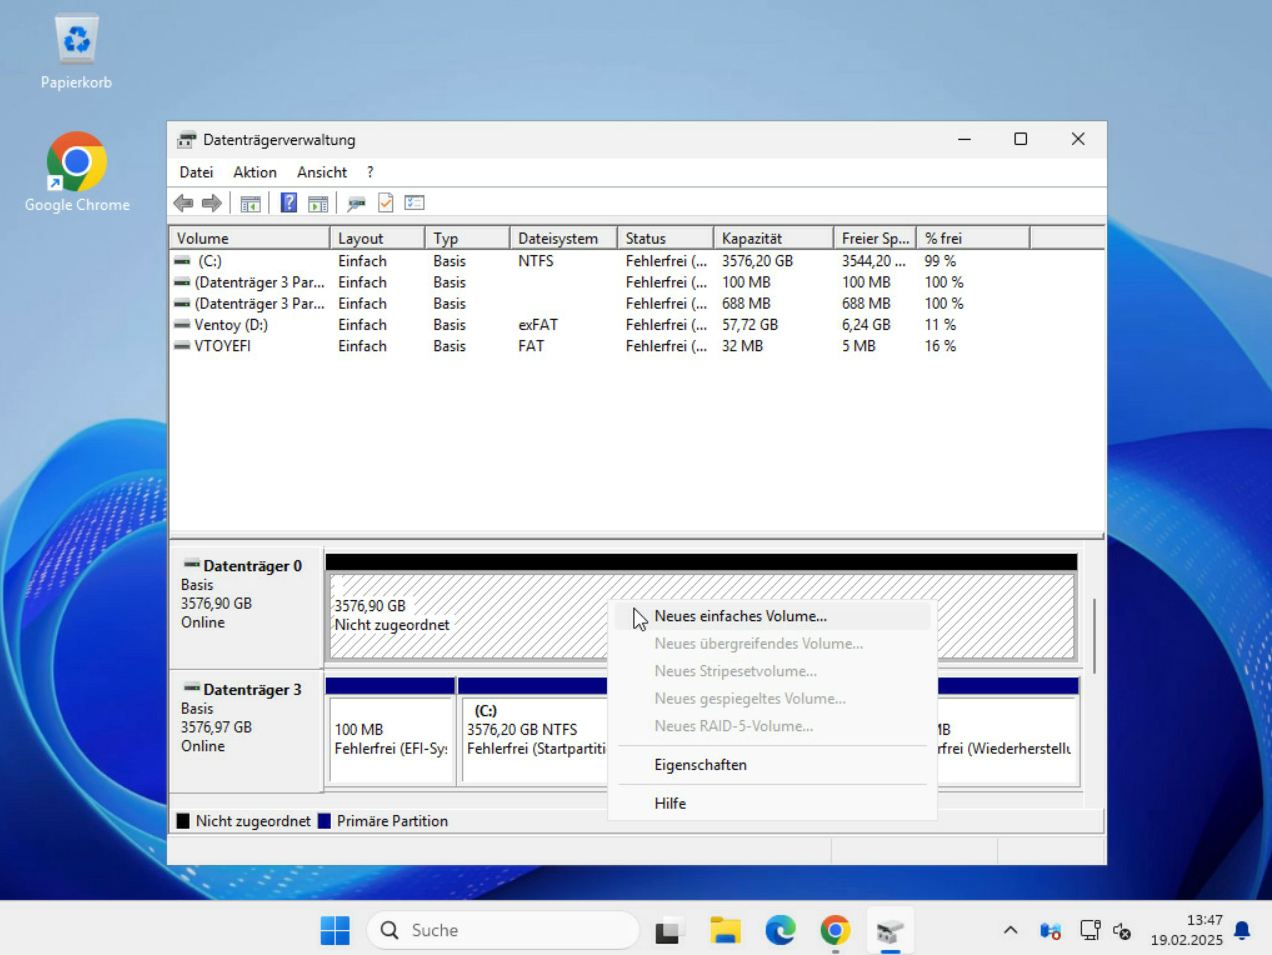The image size is (1272, 955).
Task: Open the Windows Start button
Action: 335,930
